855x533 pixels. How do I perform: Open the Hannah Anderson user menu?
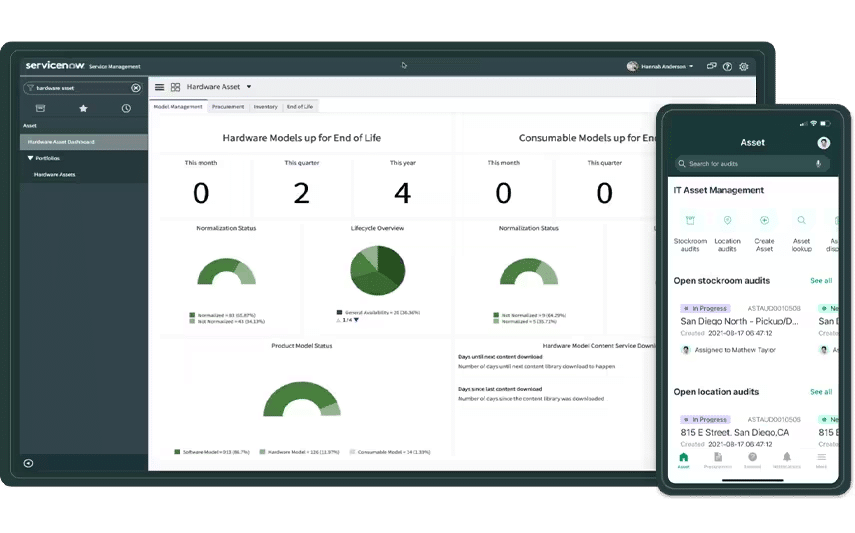[660, 67]
